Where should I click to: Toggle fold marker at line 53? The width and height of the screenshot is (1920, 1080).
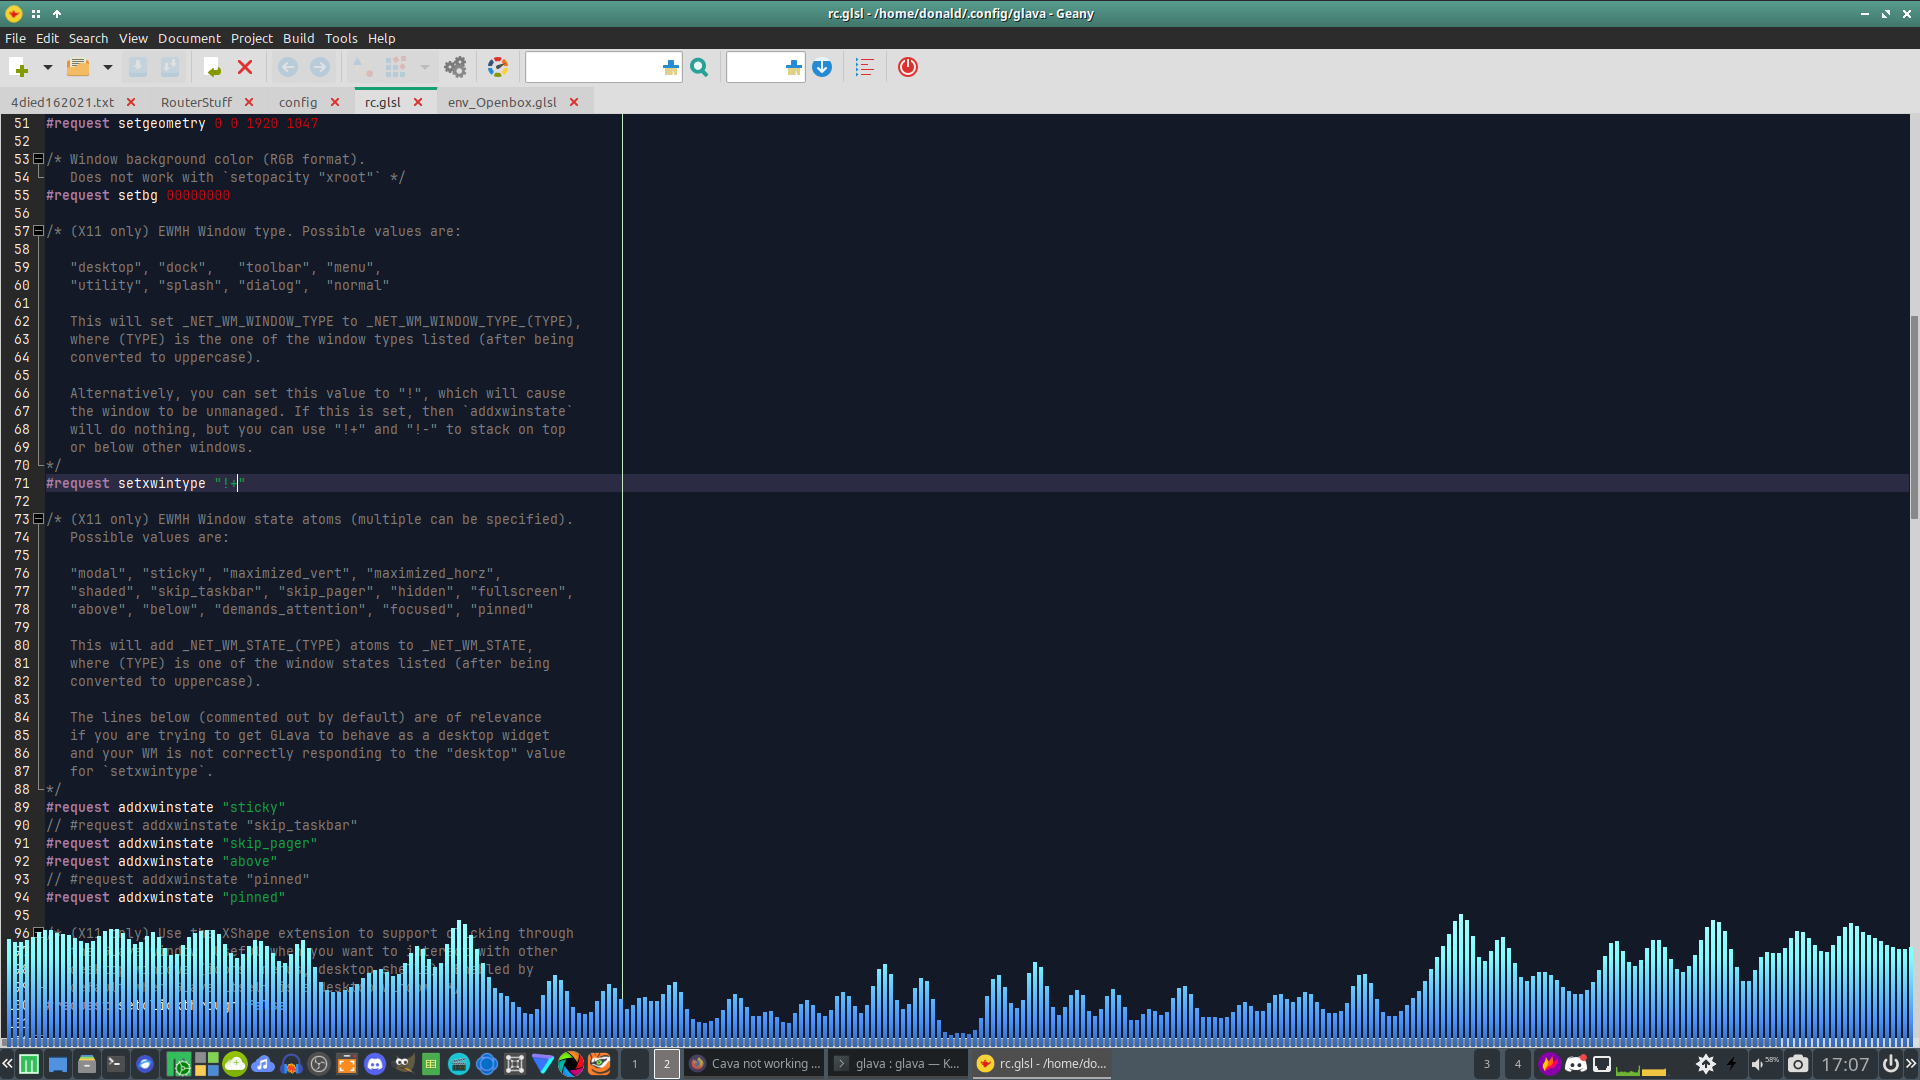click(38, 159)
